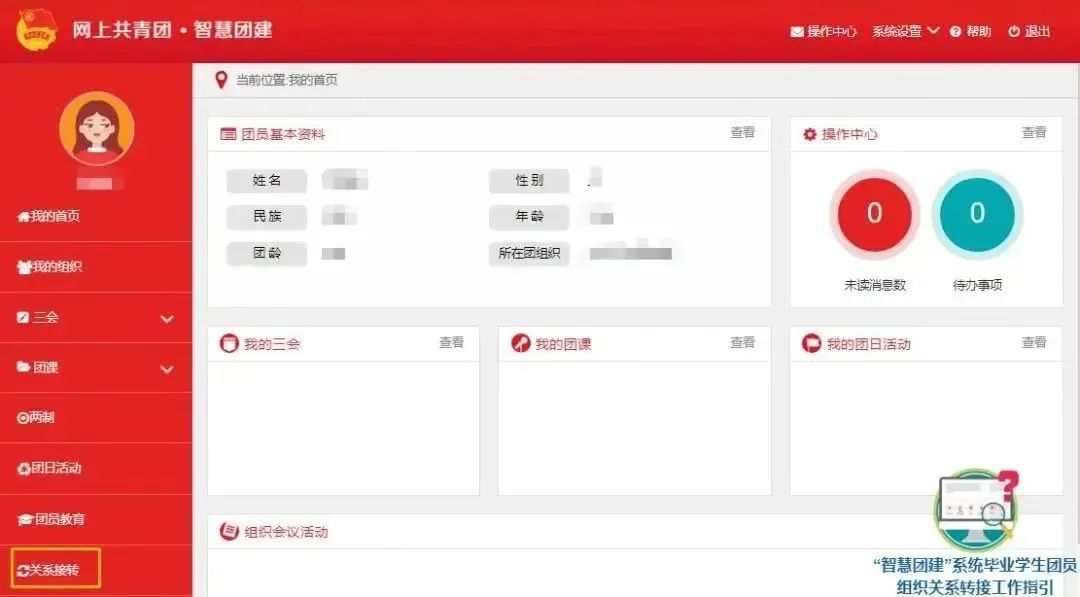Open 团员教育 sidebar item
This screenshot has height=597, width=1080.
click(52, 520)
